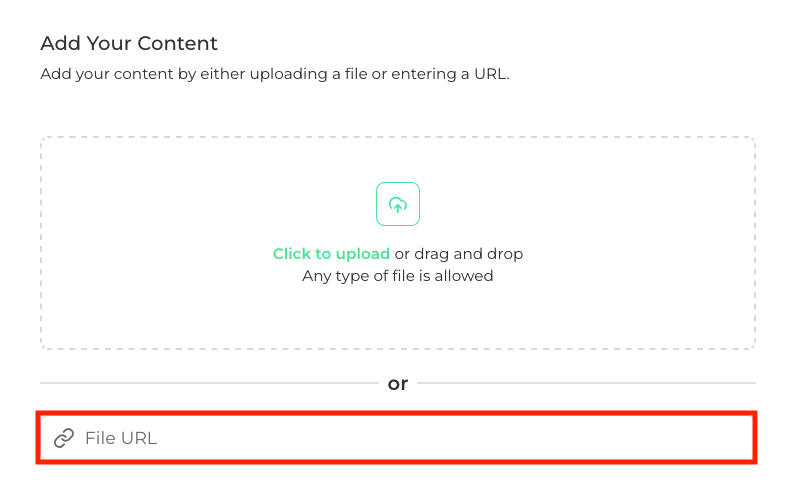Click the "or" divider label
Screen dimensions: 792x503
click(398, 383)
